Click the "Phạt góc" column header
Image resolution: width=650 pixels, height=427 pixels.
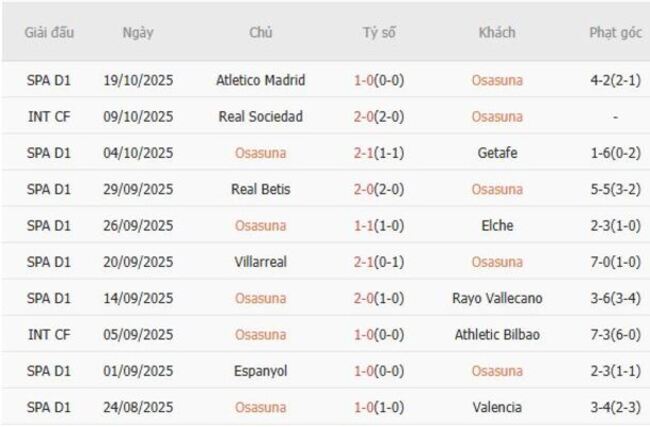[x=615, y=32]
